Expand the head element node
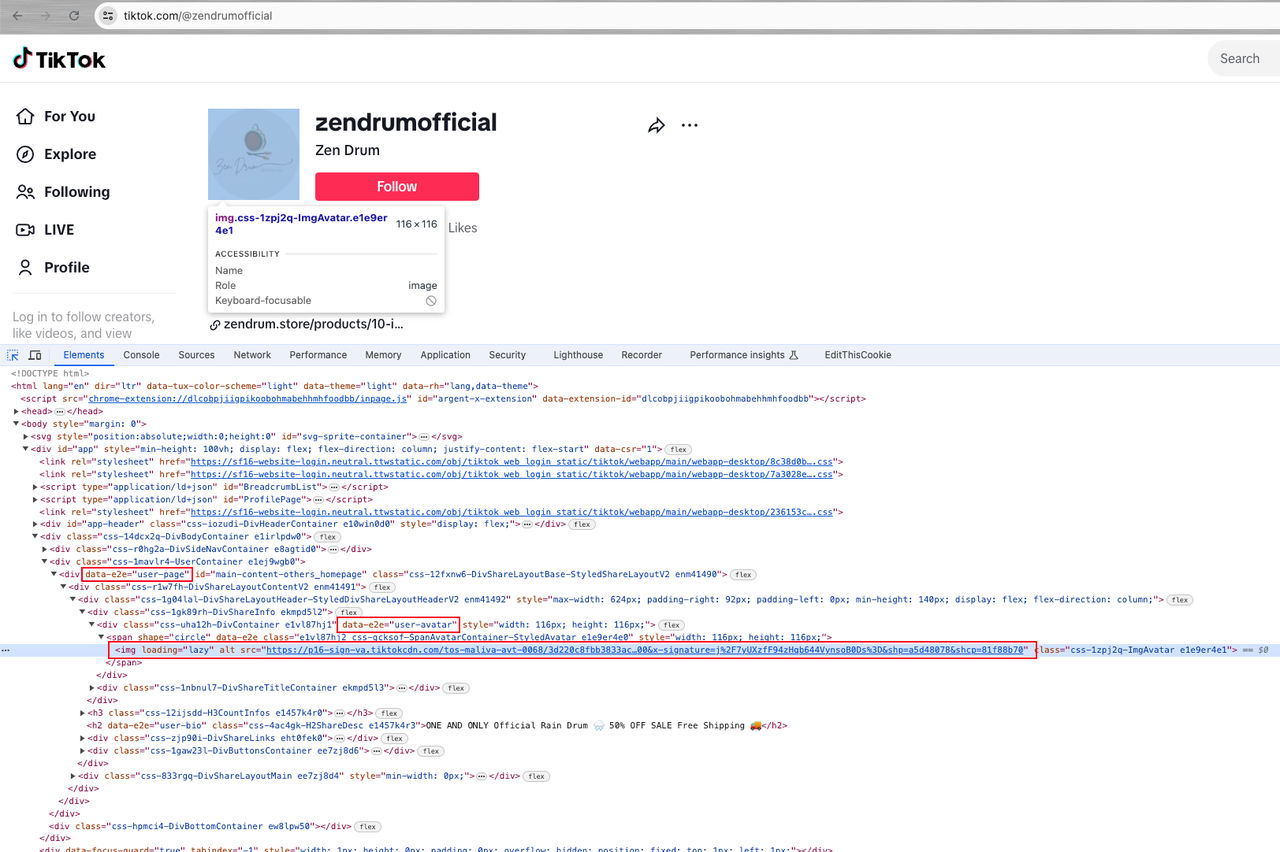 pos(17,411)
